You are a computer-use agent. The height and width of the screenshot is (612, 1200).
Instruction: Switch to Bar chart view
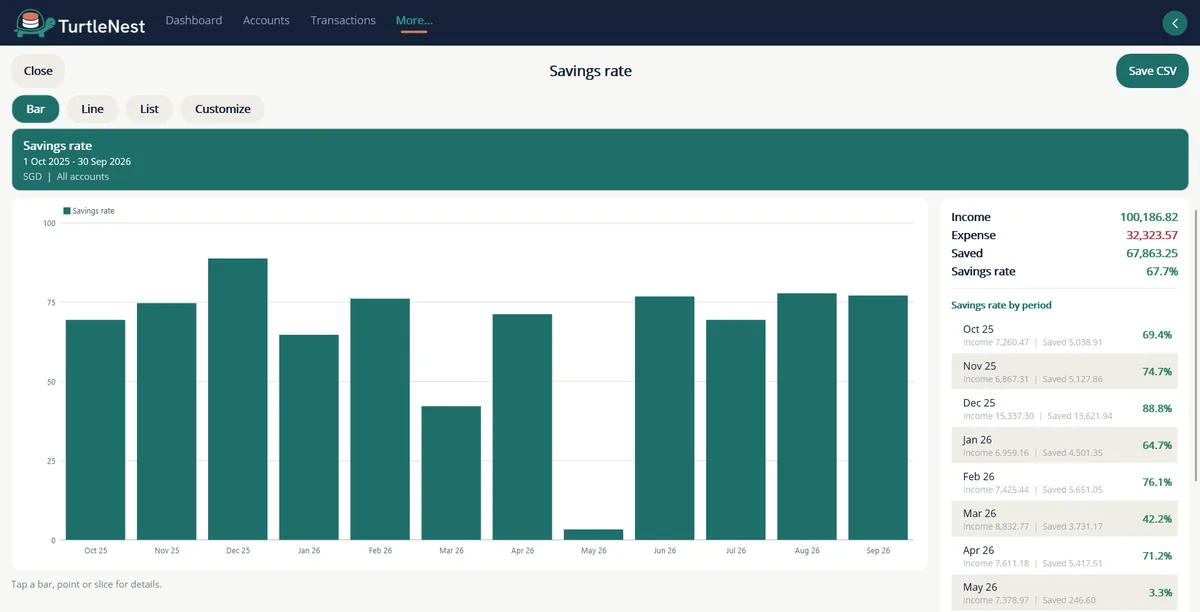pos(35,109)
